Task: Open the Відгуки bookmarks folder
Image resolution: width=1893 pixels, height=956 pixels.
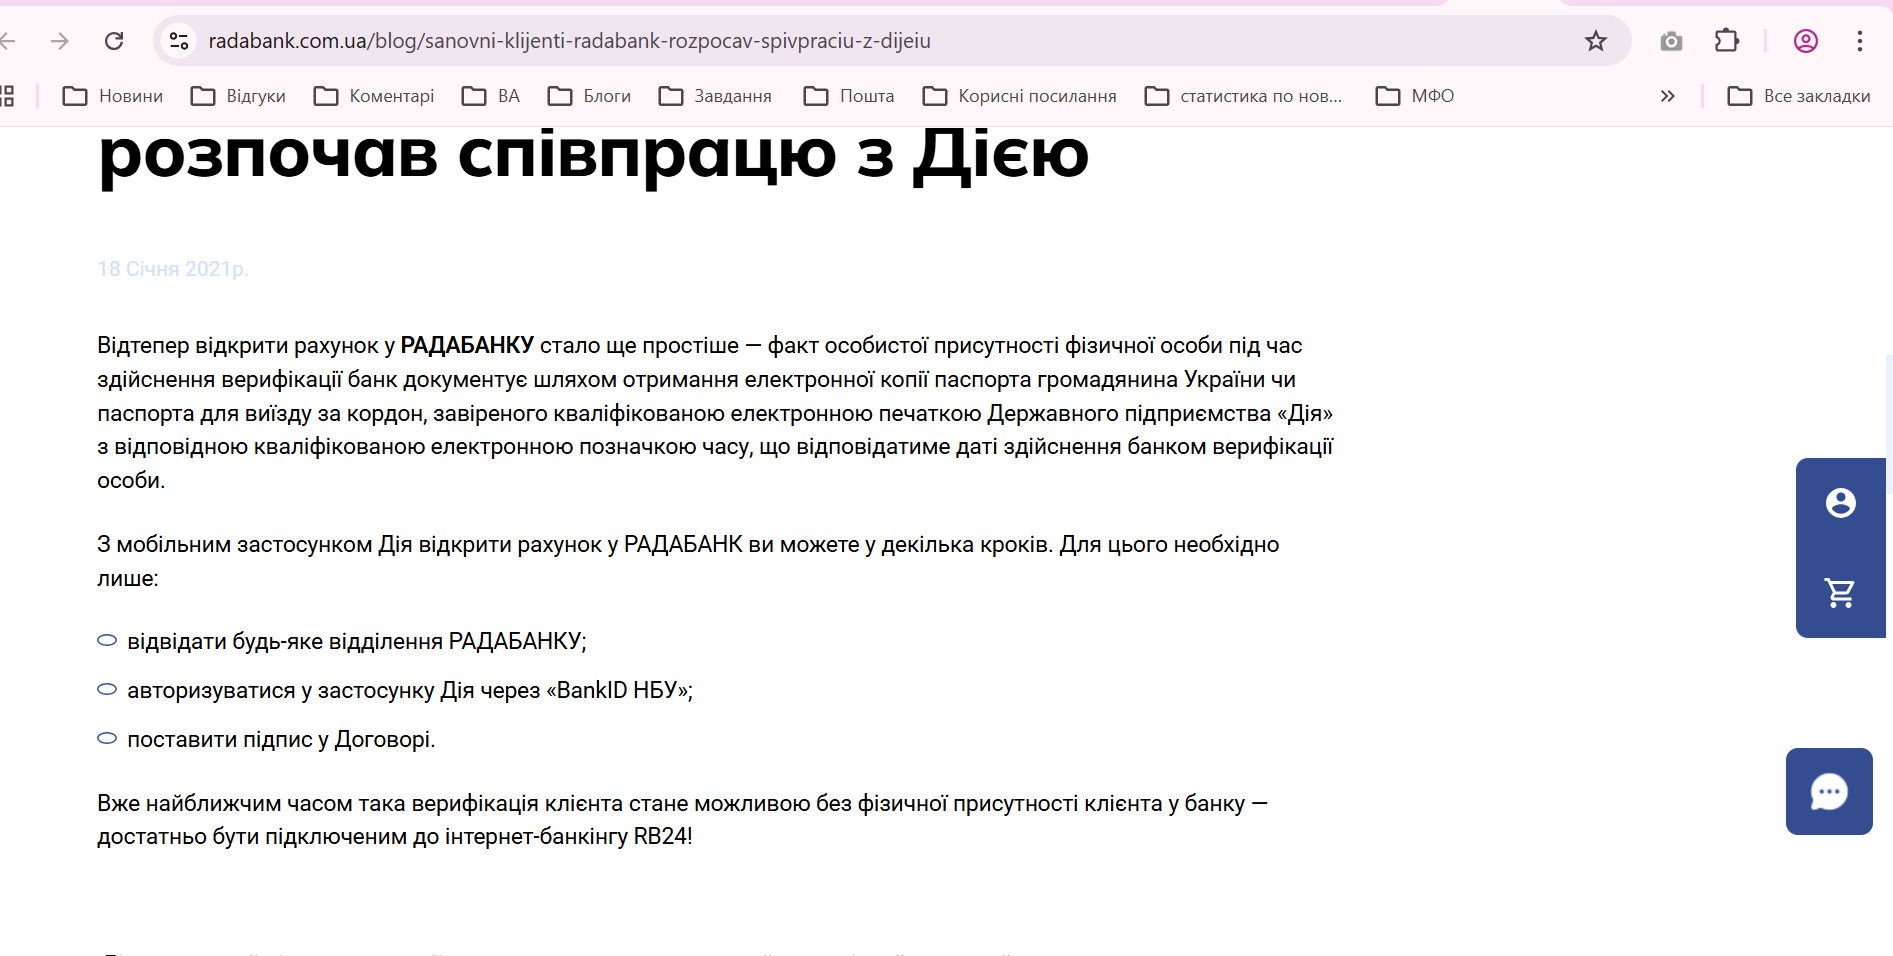Action: pyautogui.click(x=238, y=96)
